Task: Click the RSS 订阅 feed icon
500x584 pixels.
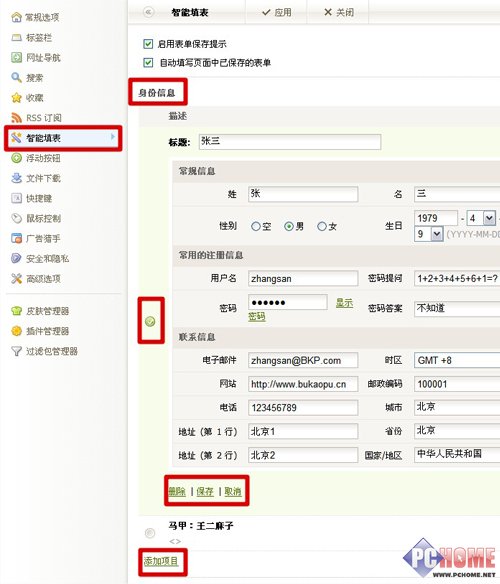Action: click(x=16, y=118)
